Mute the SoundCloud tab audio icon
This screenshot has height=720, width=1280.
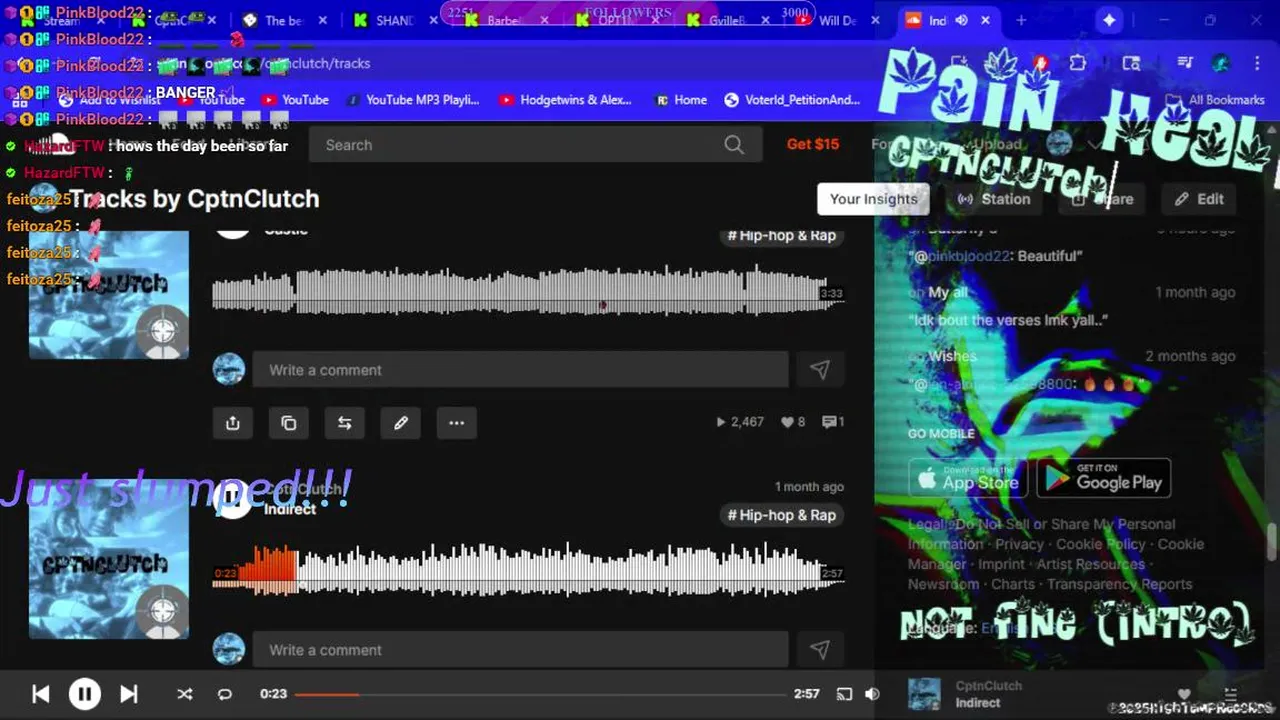tap(961, 20)
